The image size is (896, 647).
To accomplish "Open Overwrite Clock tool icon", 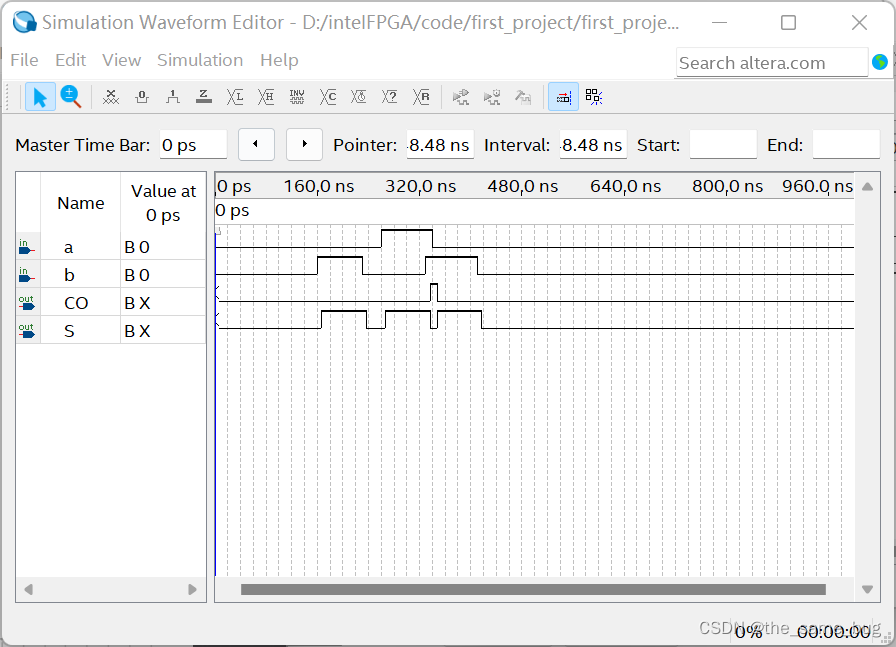I will pyautogui.click(x=359, y=97).
